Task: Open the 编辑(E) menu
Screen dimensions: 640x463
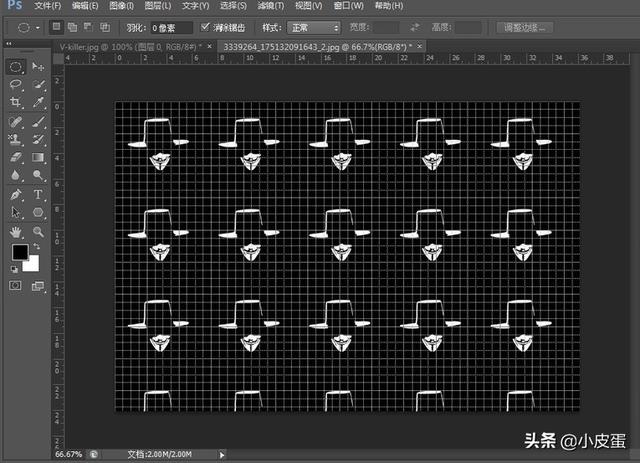Action: point(85,6)
